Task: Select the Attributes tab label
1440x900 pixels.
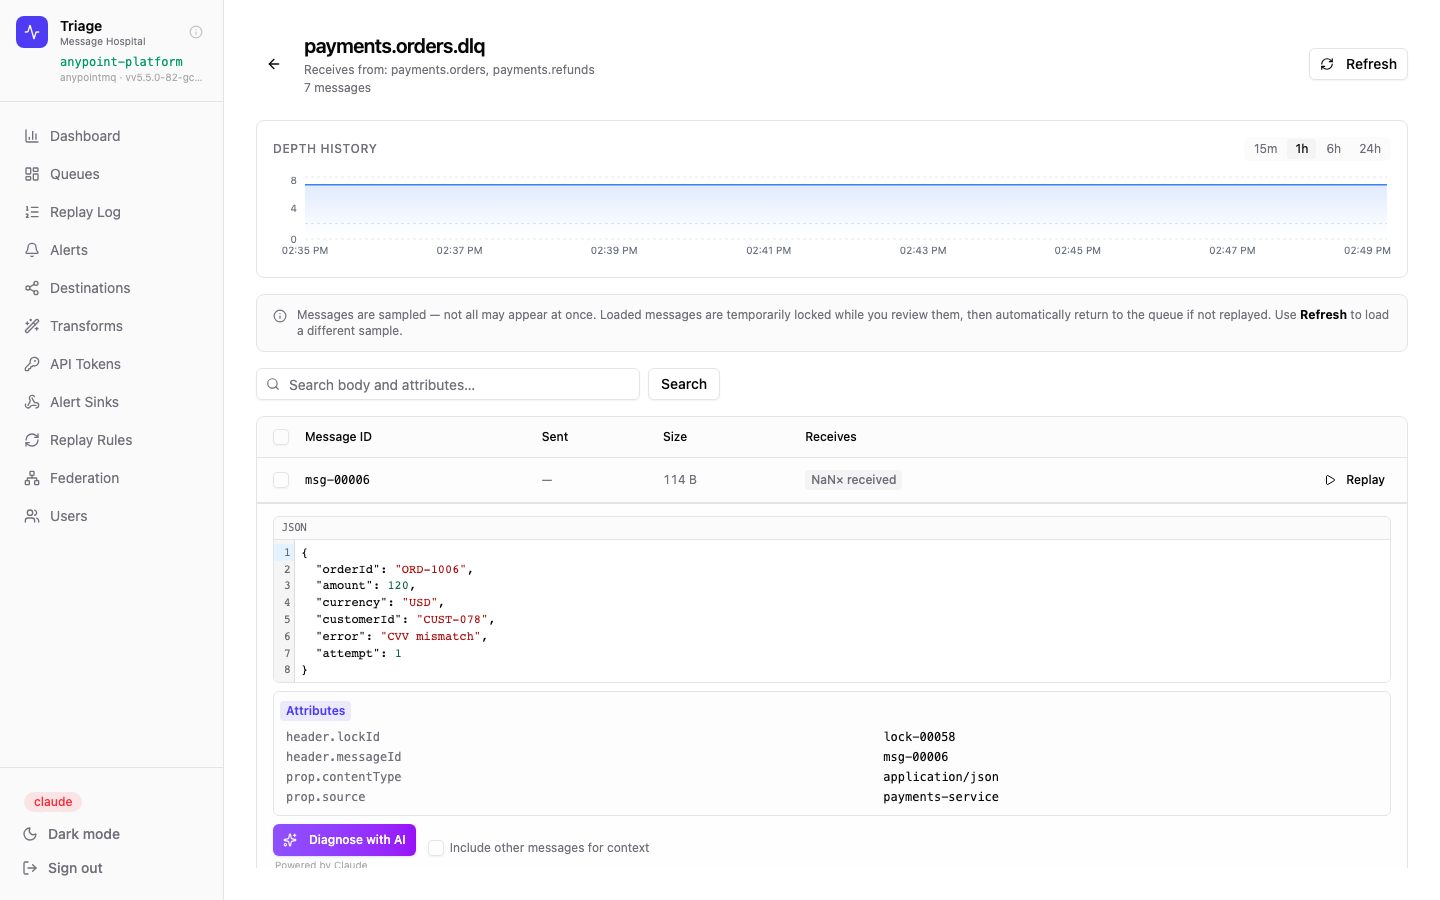Action: click(x=315, y=711)
